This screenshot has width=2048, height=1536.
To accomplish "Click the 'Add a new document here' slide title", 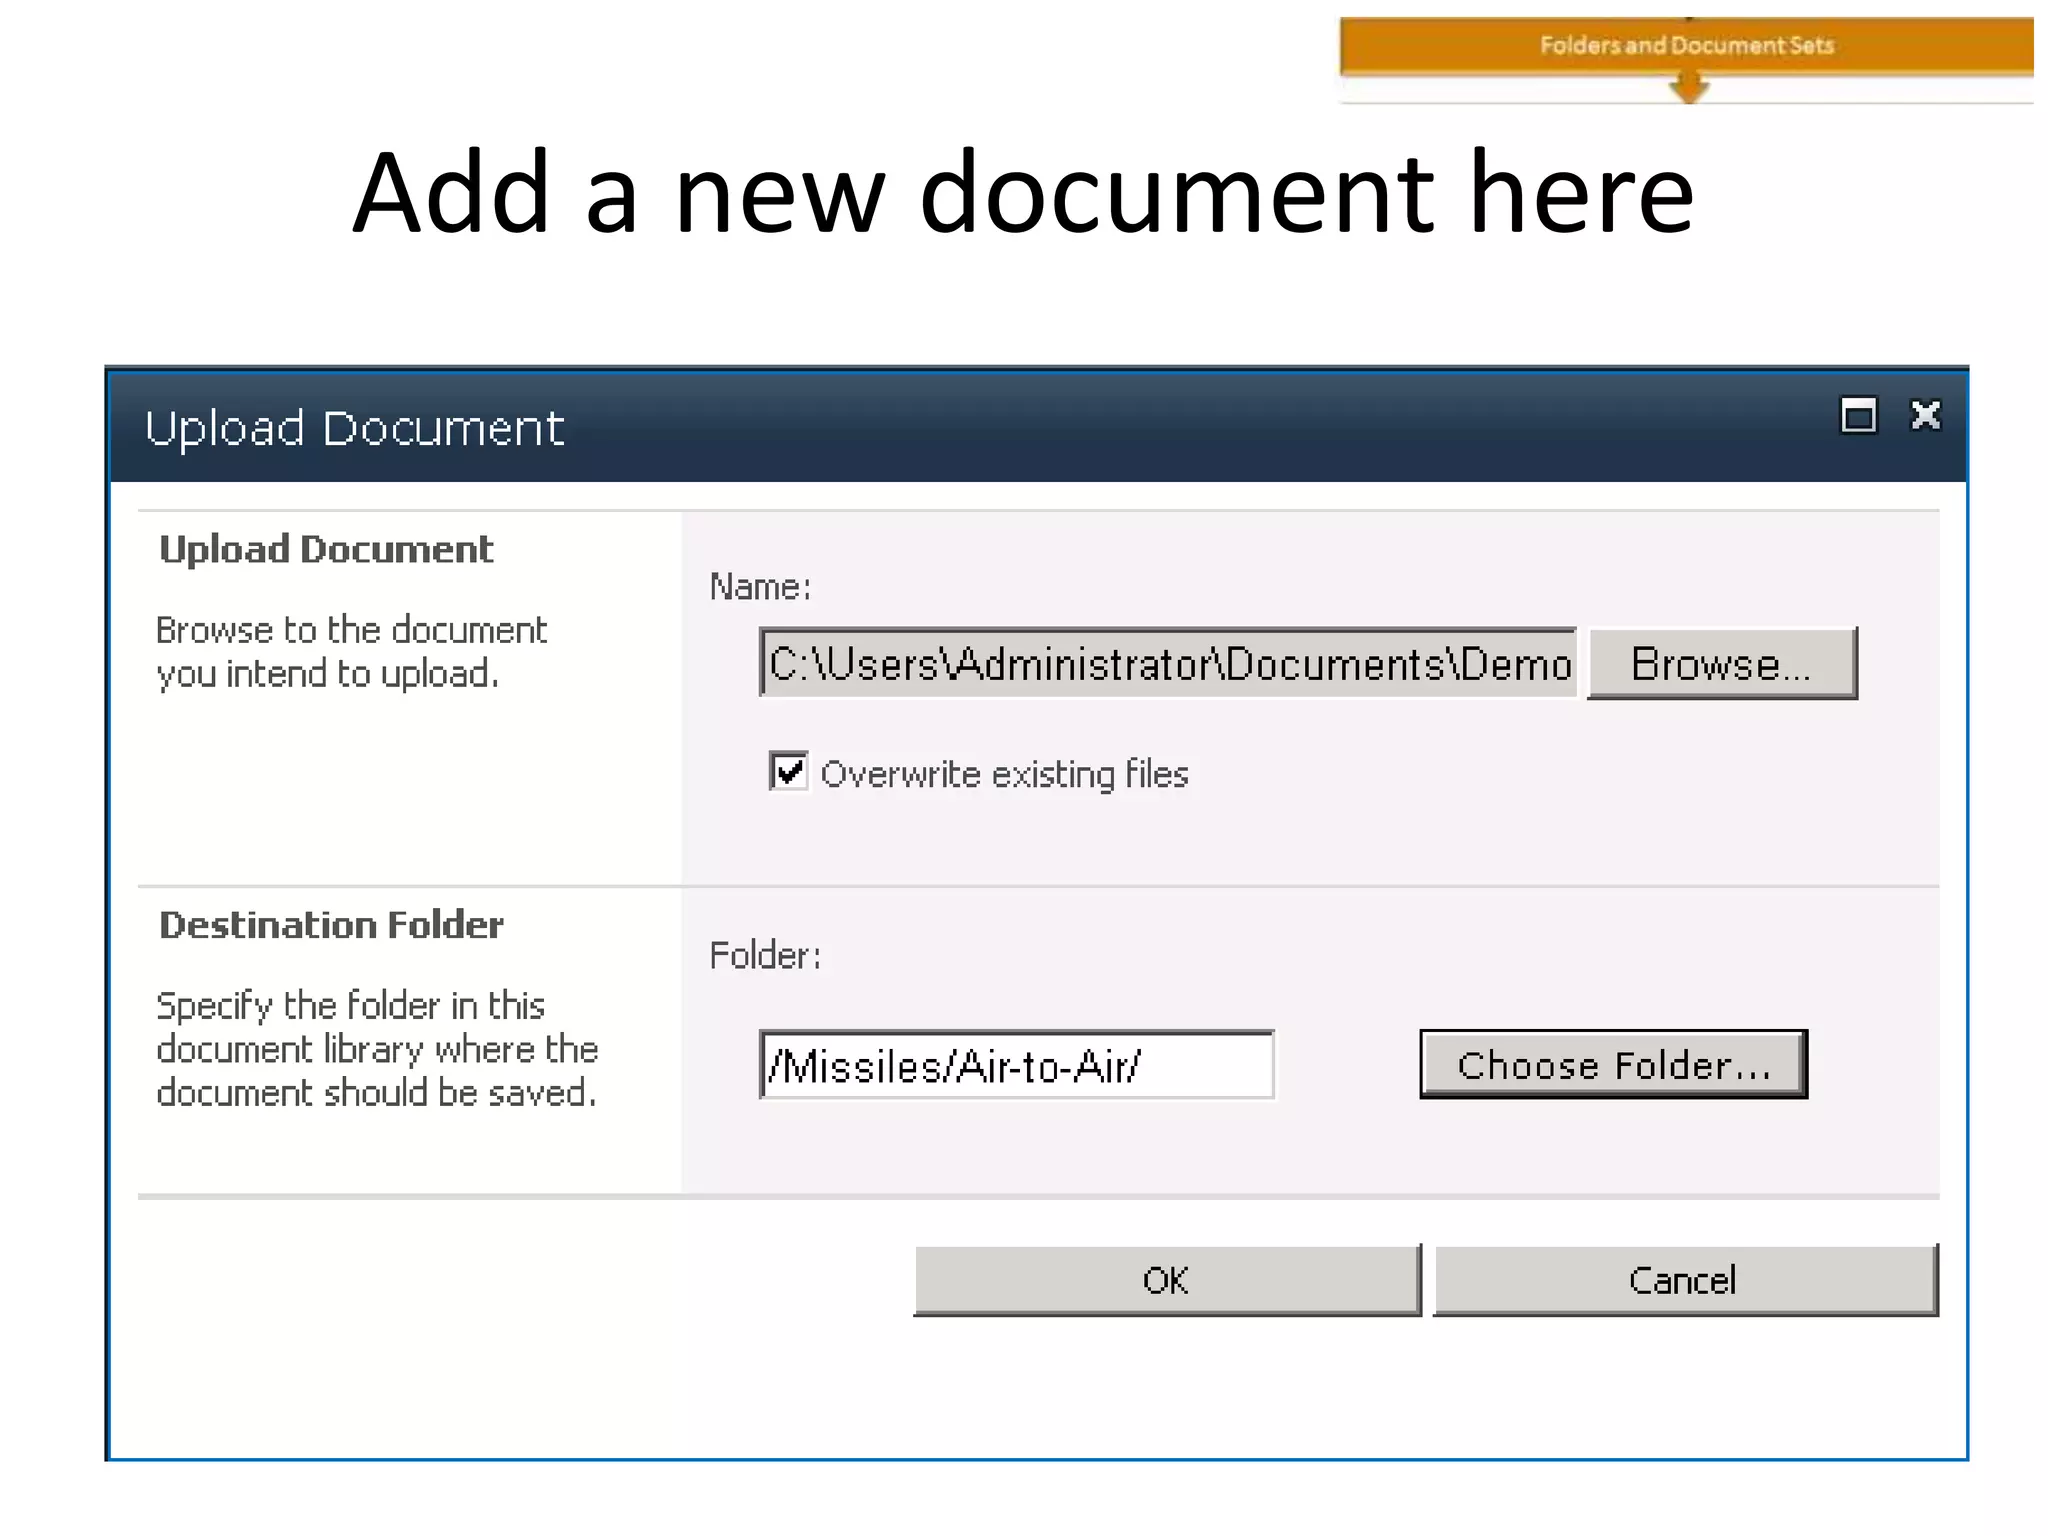I will (x=1023, y=192).
